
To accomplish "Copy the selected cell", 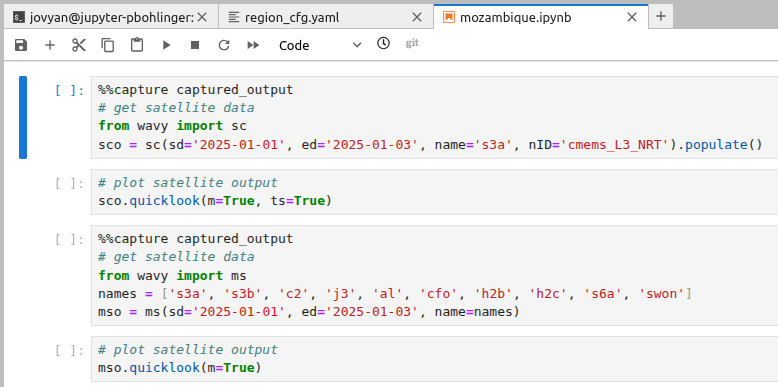I will click(108, 45).
